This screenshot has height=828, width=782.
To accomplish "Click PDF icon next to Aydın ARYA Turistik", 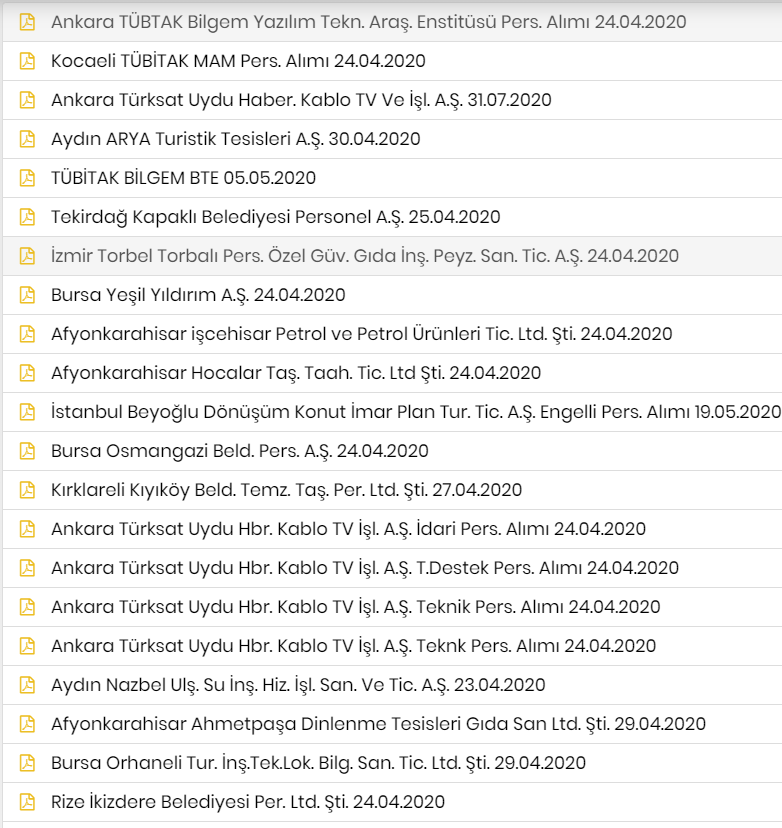I will click(27, 139).
